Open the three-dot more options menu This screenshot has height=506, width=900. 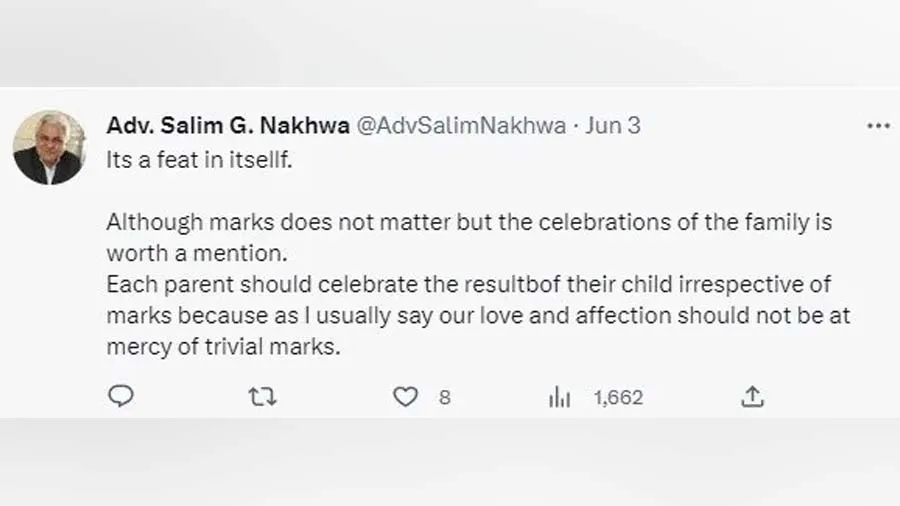[877, 126]
